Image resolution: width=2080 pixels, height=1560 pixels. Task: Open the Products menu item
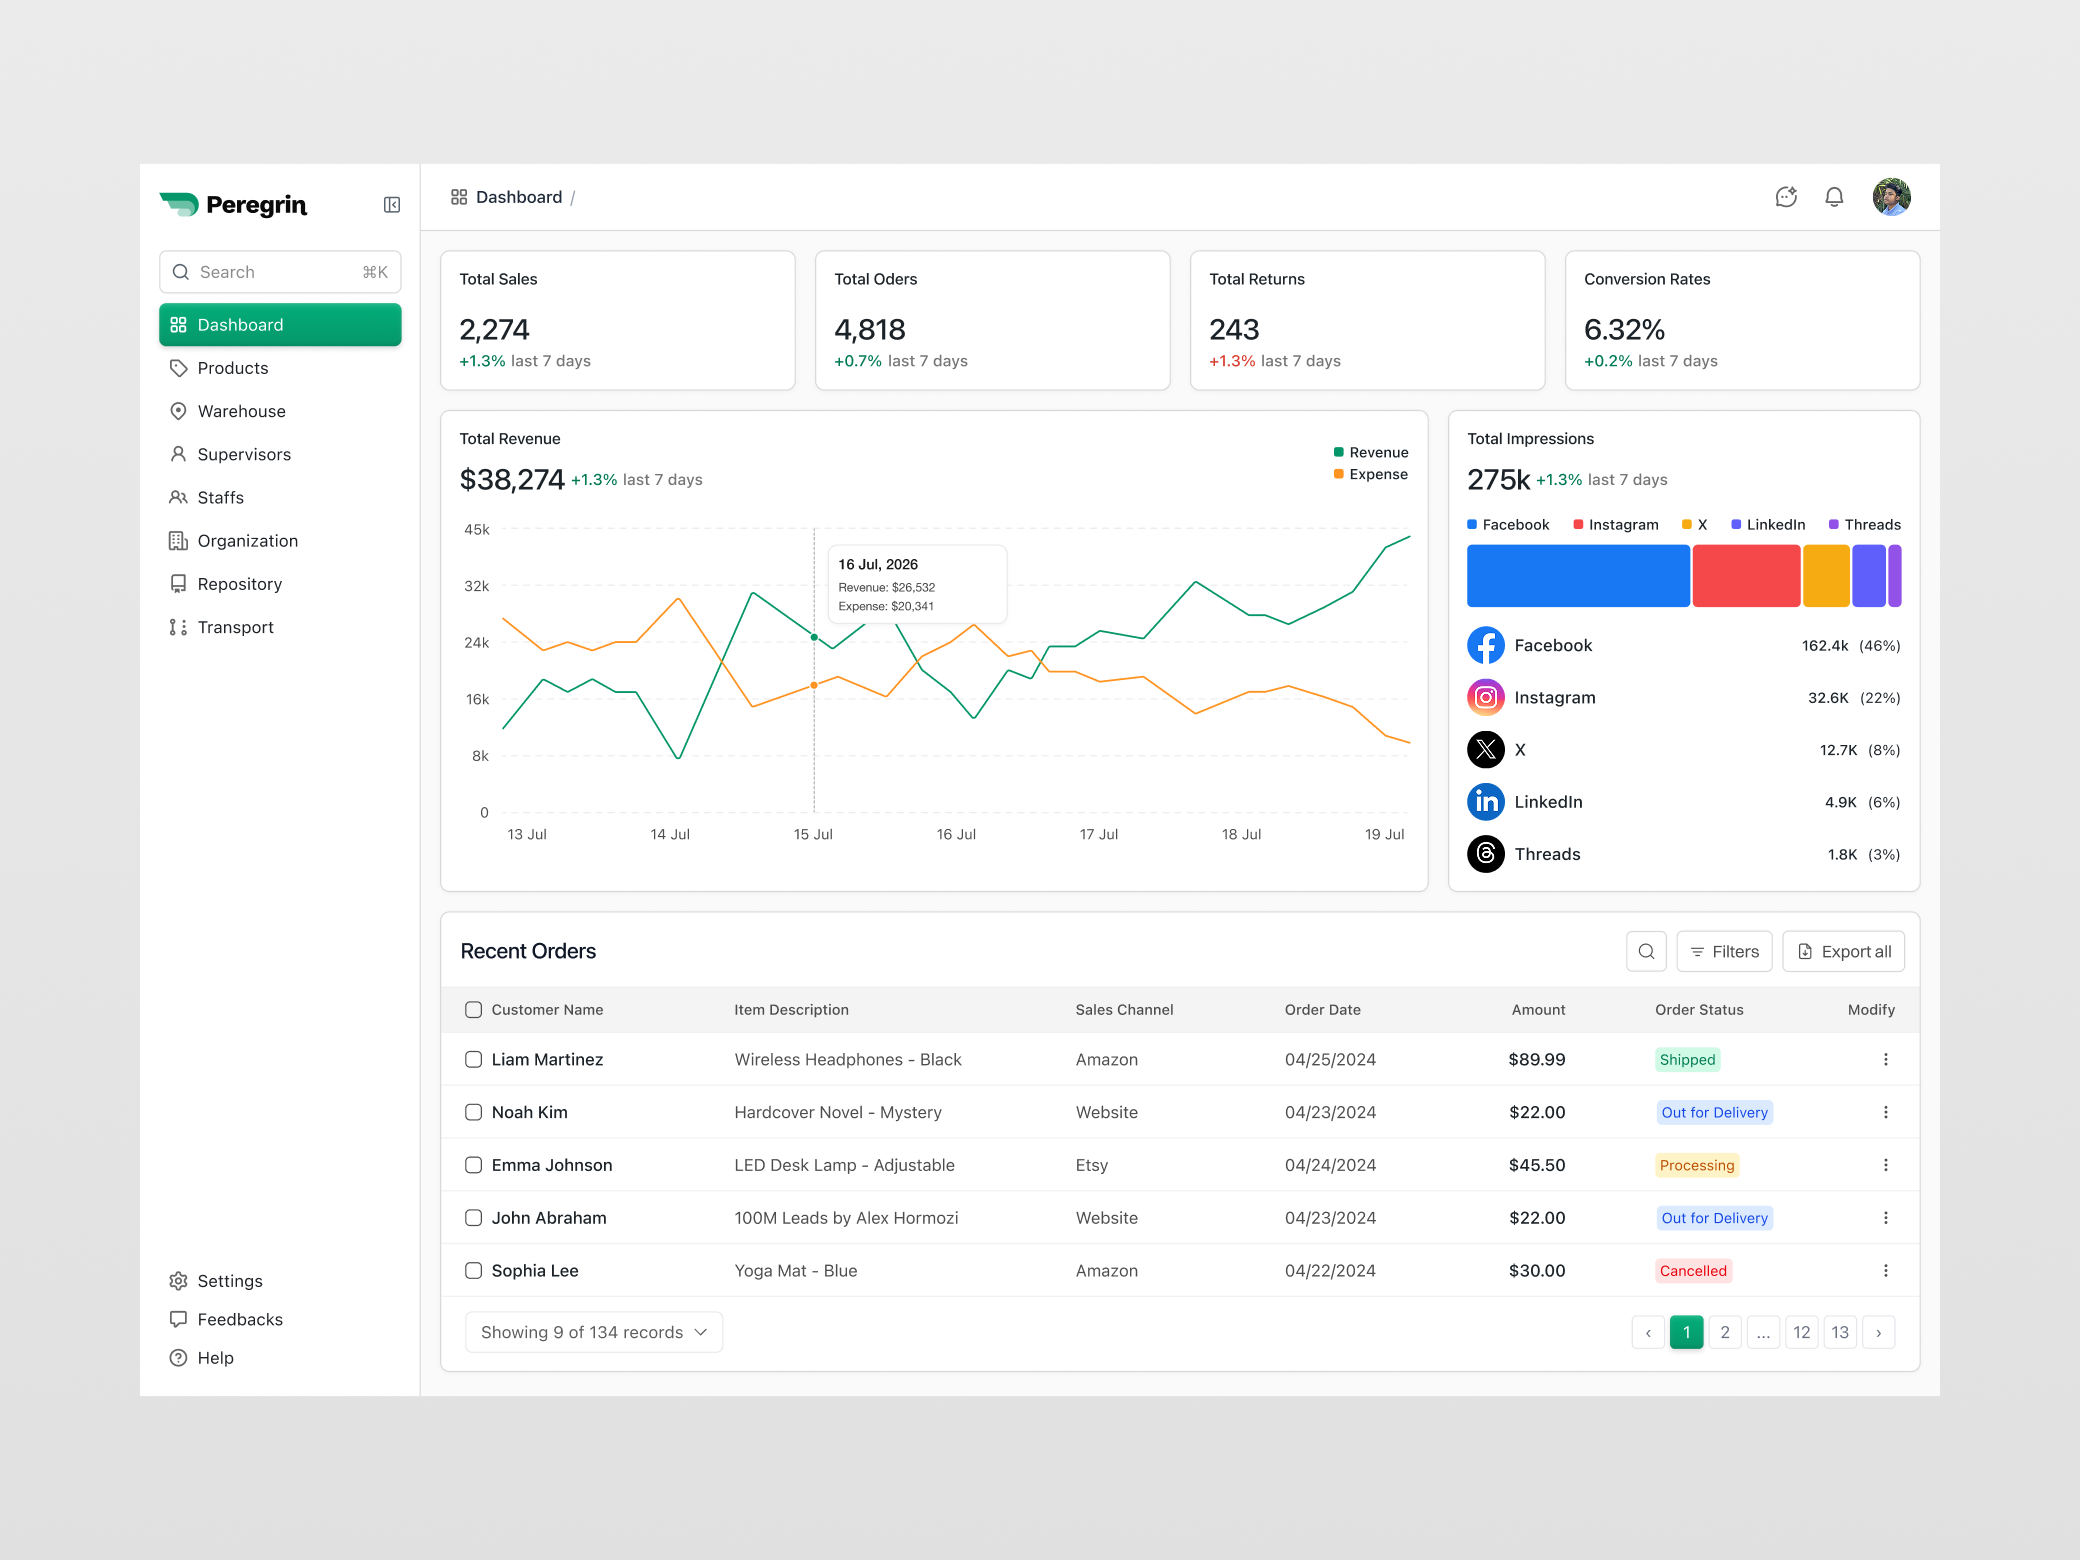pyautogui.click(x=280, y=368)
